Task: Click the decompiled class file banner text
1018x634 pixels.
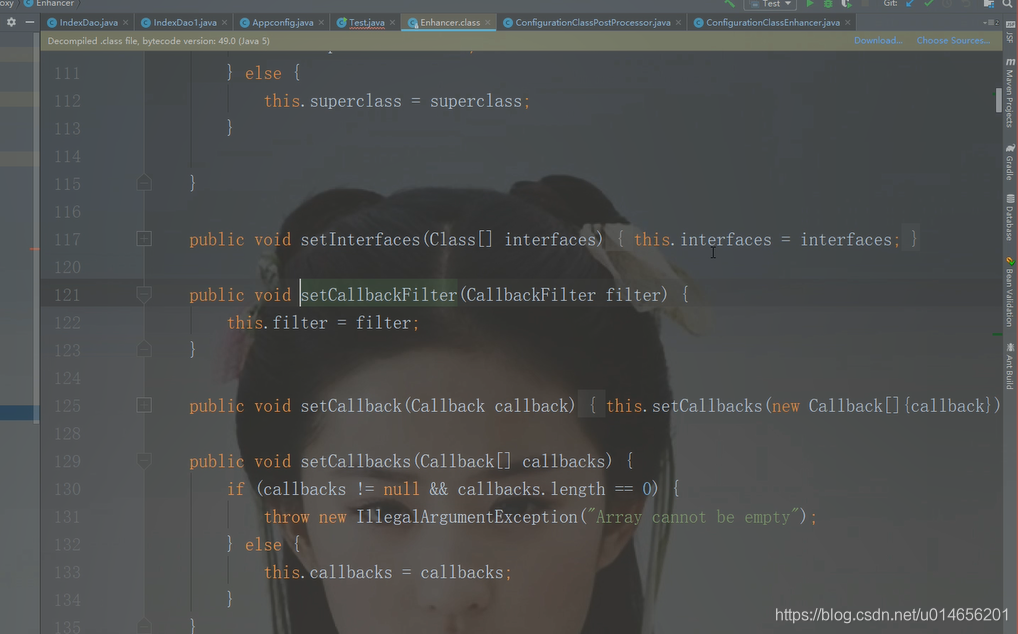Action: point(158,41)
